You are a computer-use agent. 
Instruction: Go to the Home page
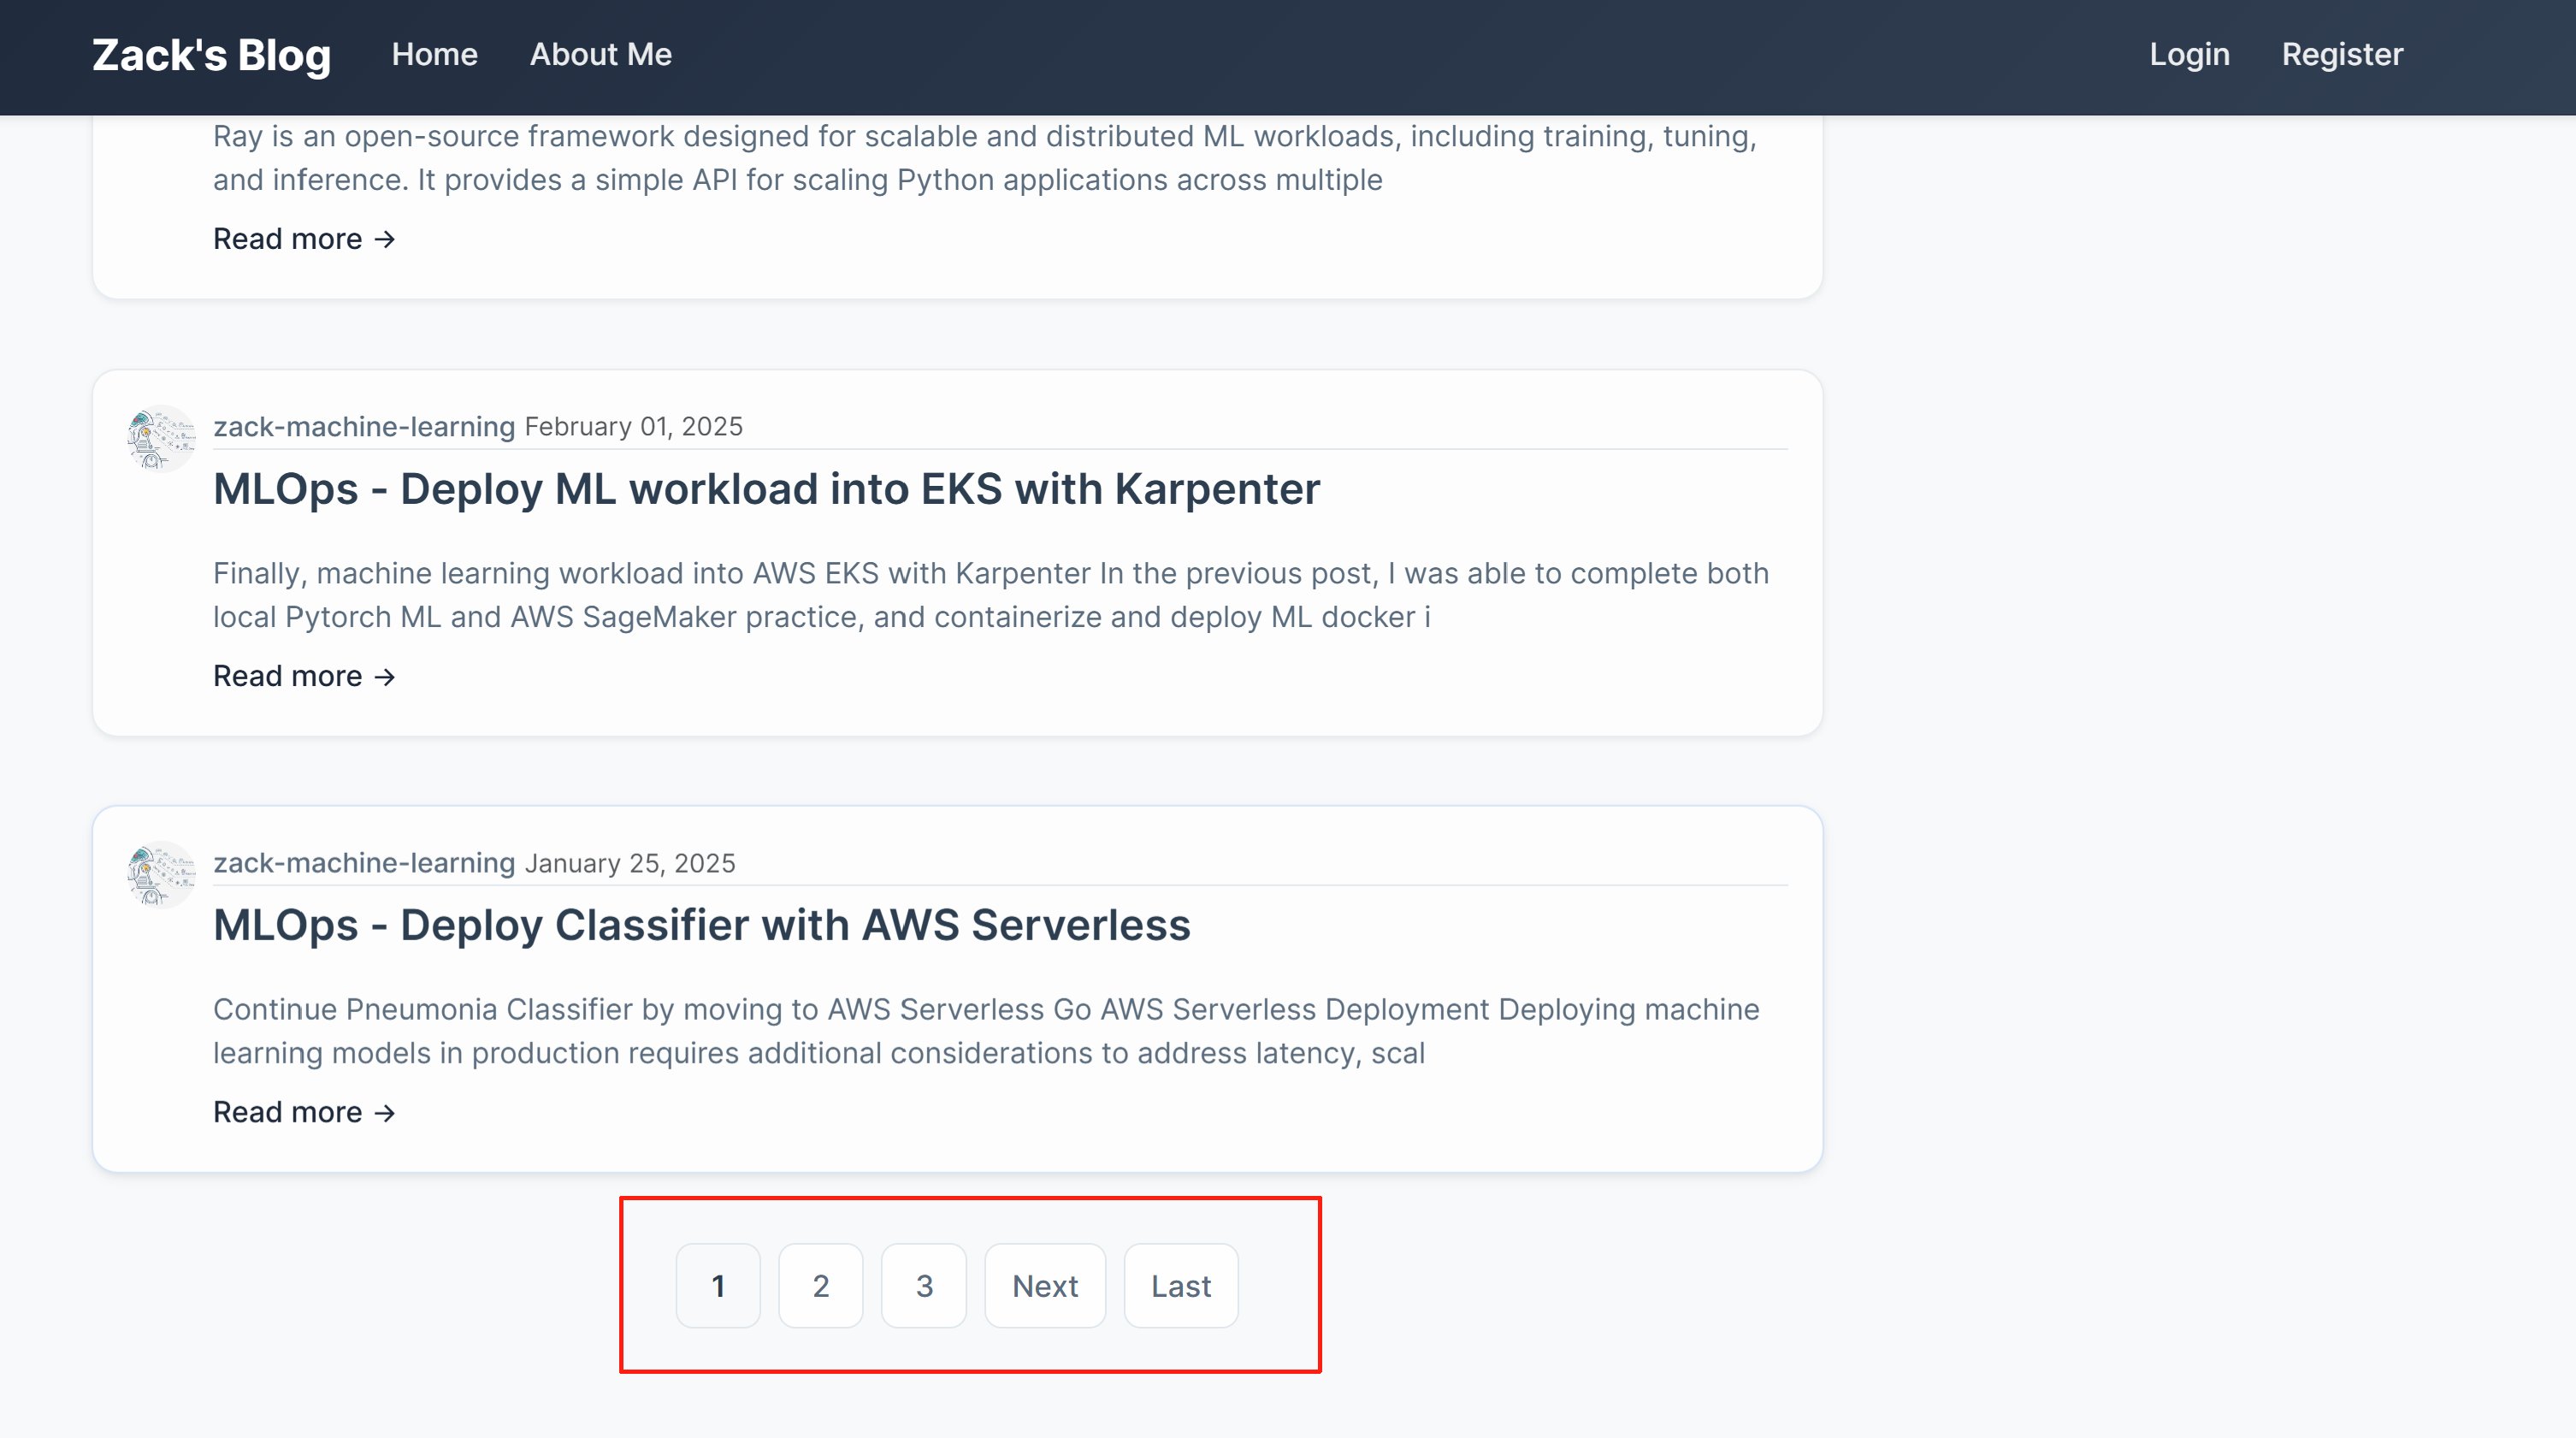click(x=434, y=54)
